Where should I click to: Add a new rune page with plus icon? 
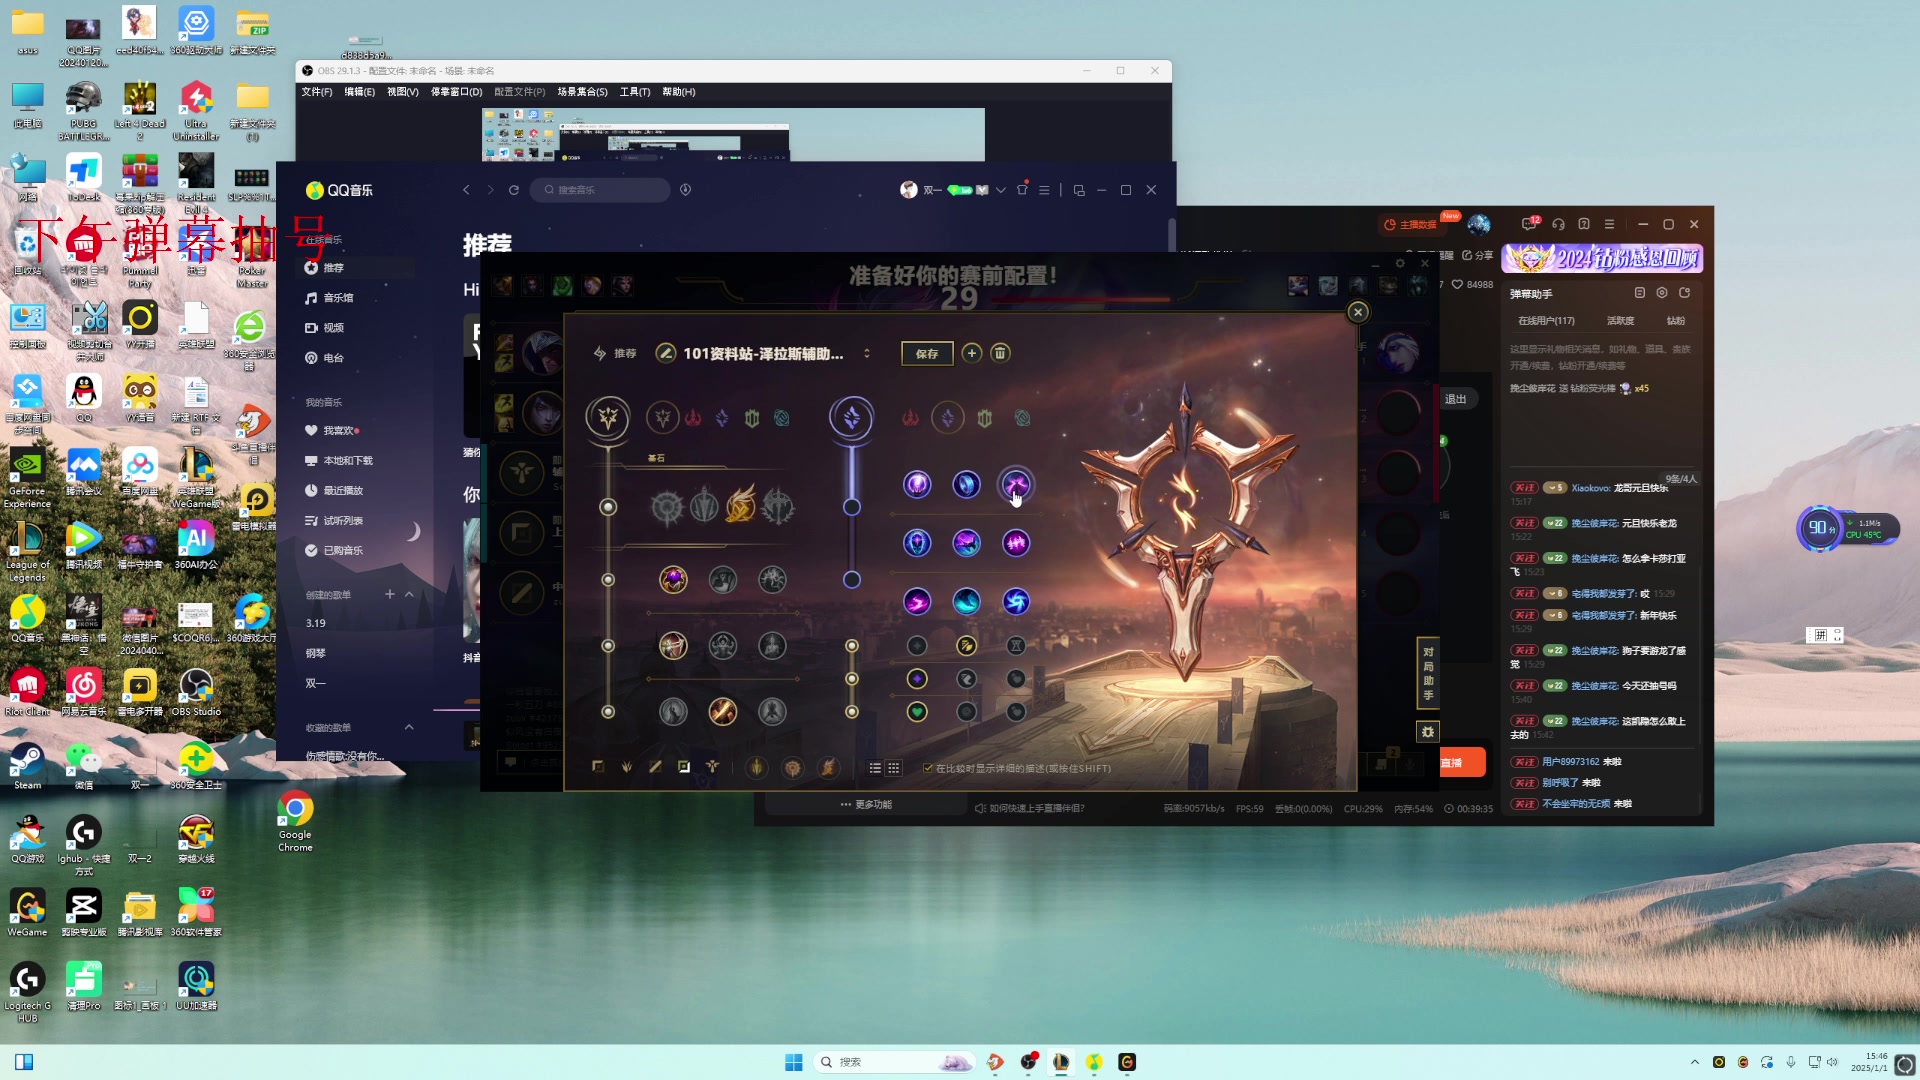(x=971, y=353)
